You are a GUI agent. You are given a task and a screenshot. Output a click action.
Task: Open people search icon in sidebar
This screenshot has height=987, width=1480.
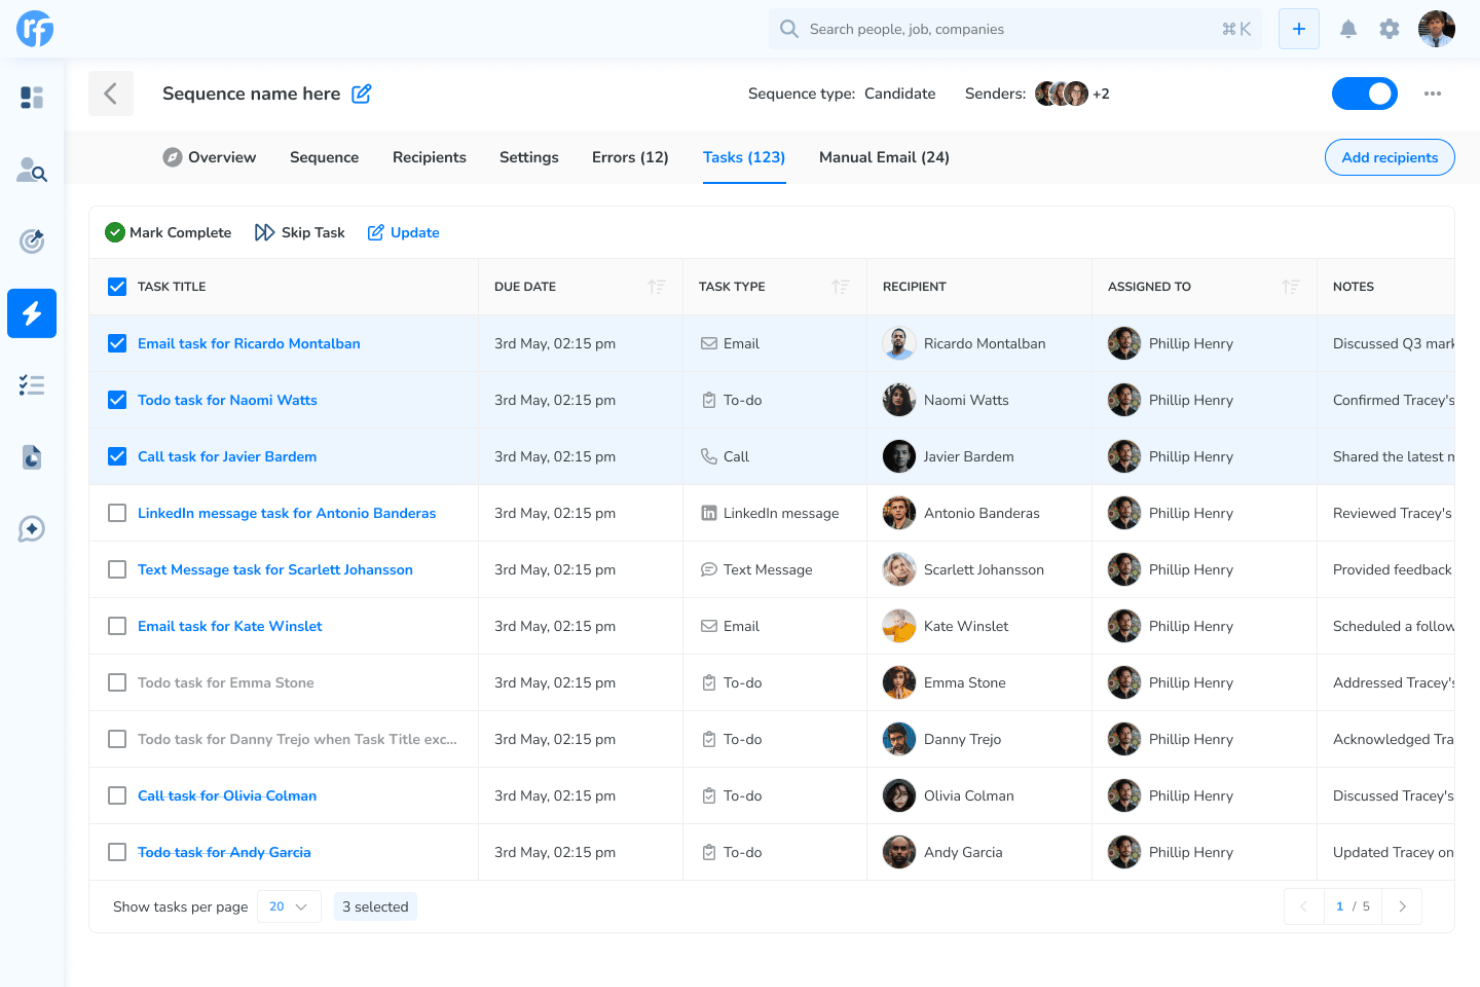tap(32, 170)
